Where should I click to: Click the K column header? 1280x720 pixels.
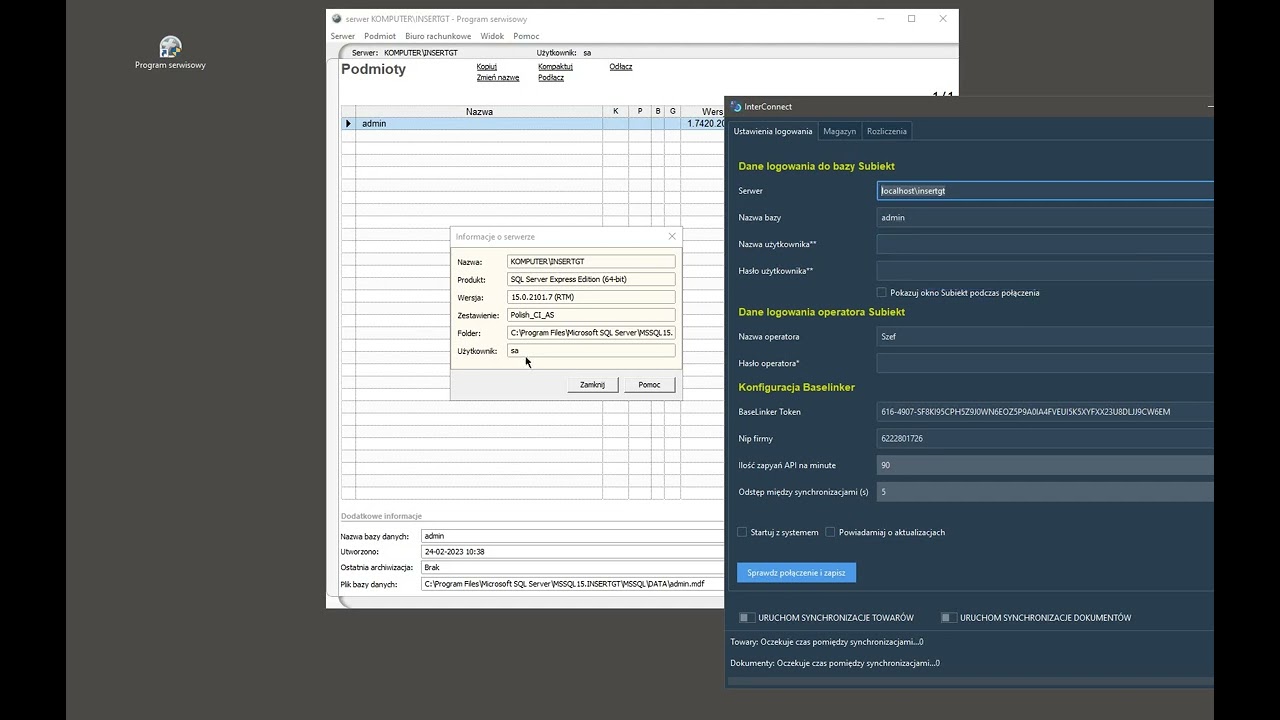pos(615,111)
